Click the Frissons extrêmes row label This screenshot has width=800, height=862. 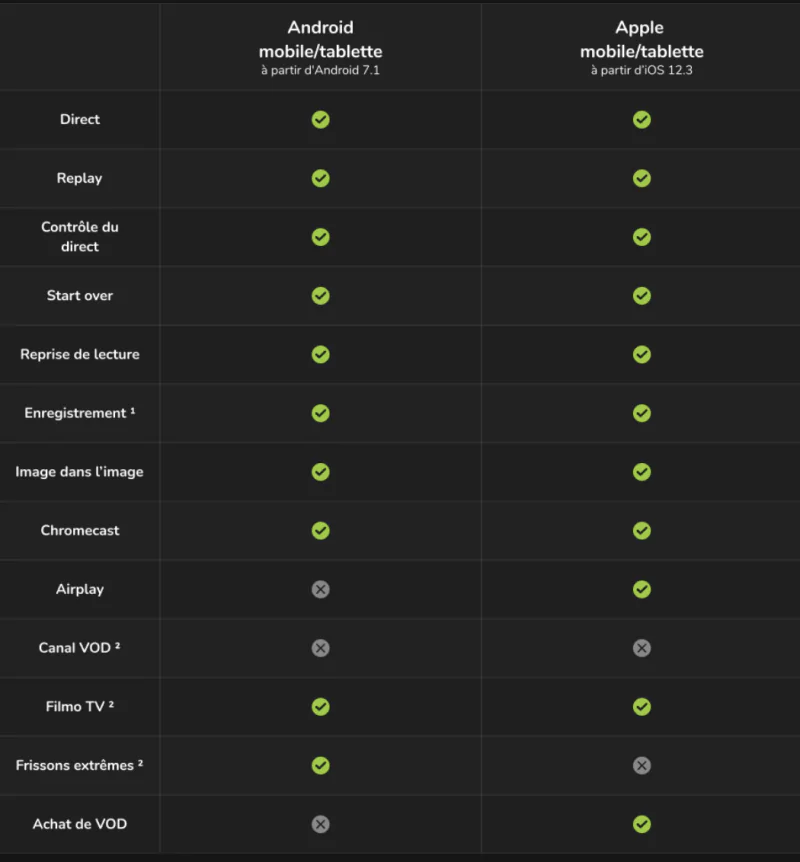(x=79, y=765)
